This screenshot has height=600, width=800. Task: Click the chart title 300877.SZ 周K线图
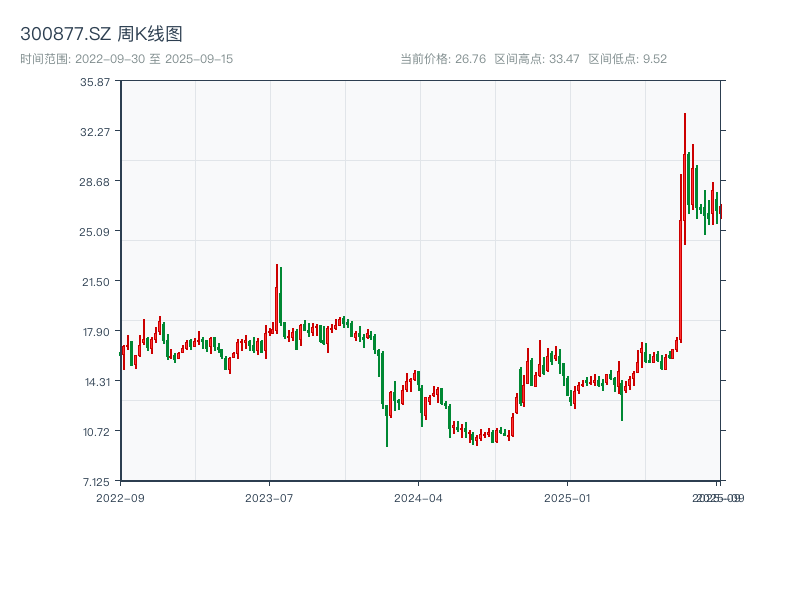click(x=101, y=34)
